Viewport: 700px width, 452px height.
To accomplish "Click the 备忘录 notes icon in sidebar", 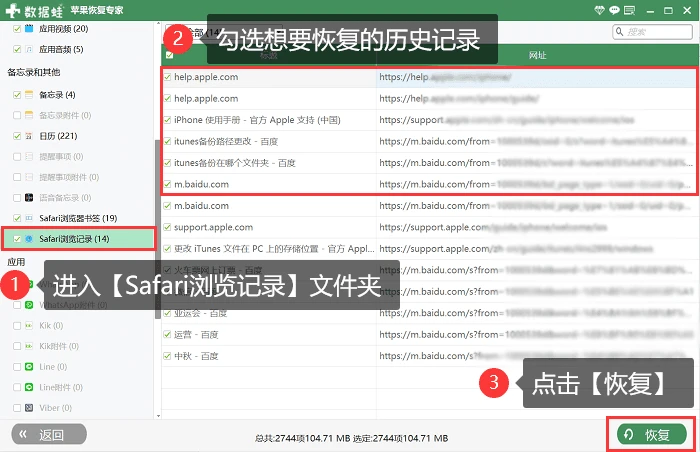I will [x=29, y=95].
